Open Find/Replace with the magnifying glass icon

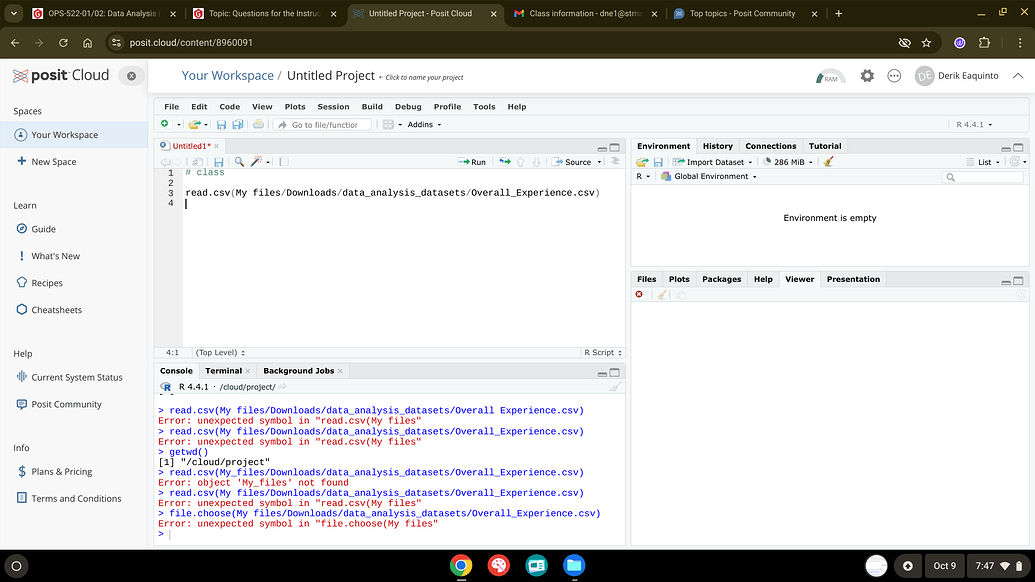point(241,161)
